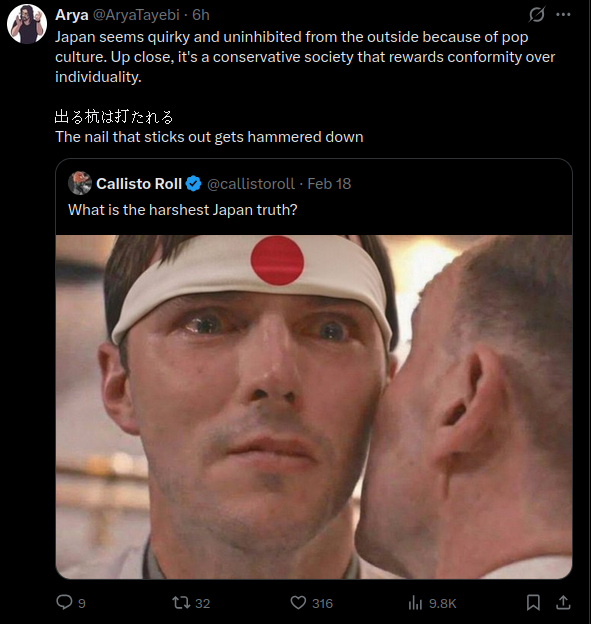Screen dimensions: 591x624
Task: Open Callisto Roll's small avatar
Action: click(x=80, y=183)
